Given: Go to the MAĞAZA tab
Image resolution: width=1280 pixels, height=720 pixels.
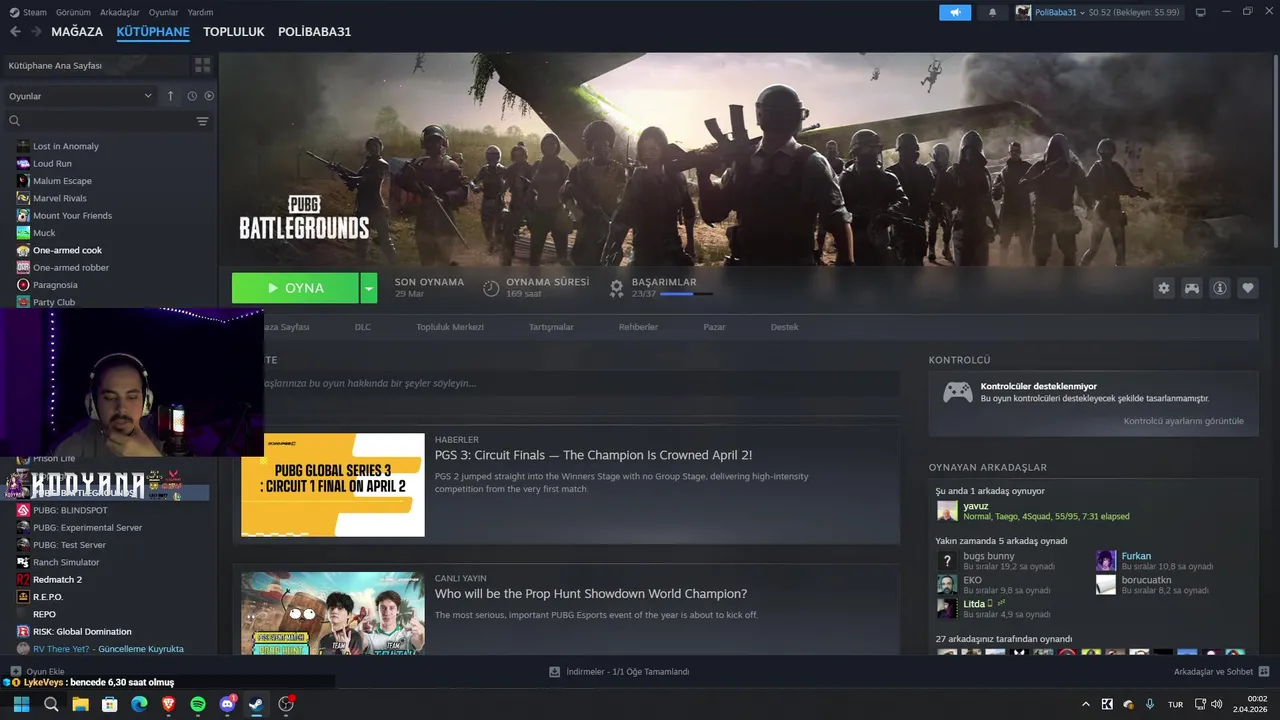Looking at the screenshot, I should 77,32.
